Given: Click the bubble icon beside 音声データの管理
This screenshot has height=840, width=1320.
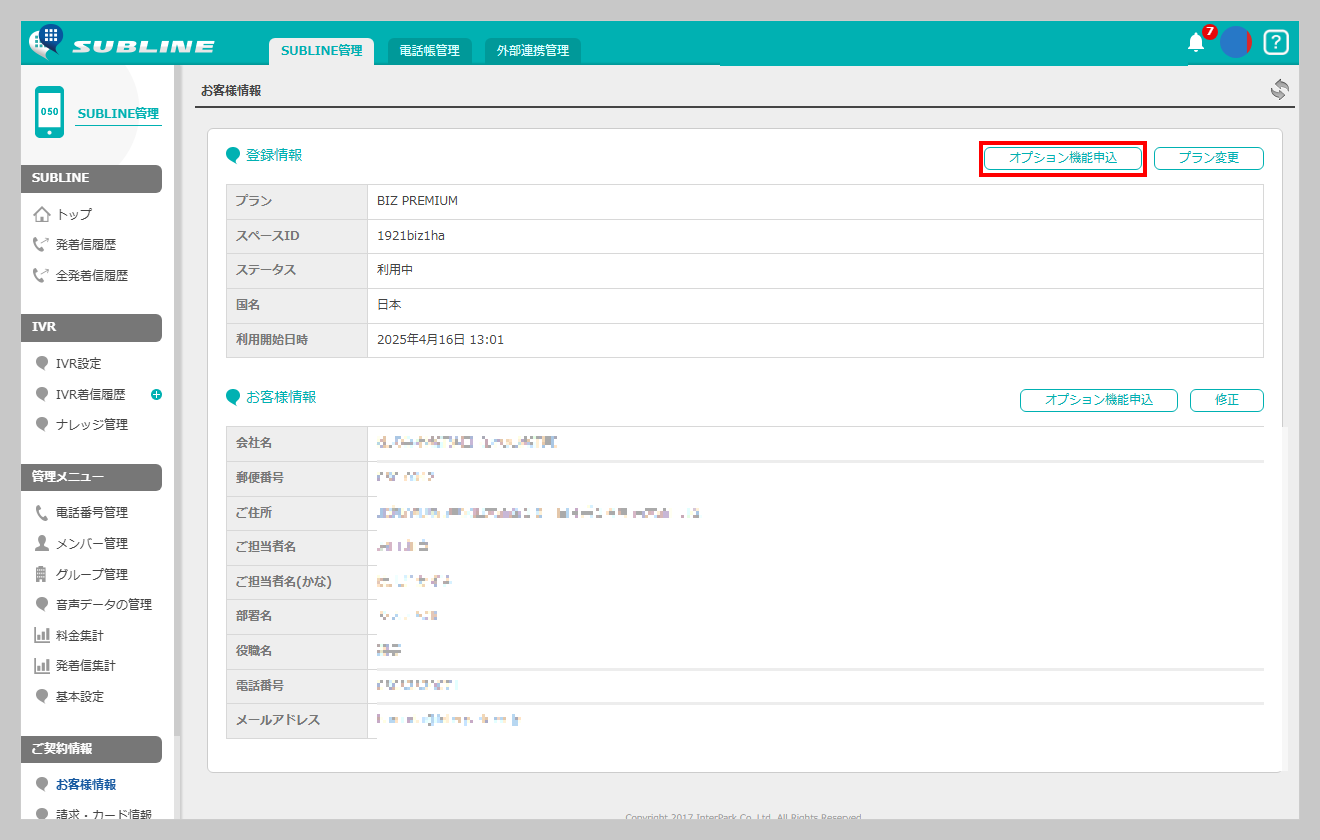Looking at the screenshot, I should (42, 604).
